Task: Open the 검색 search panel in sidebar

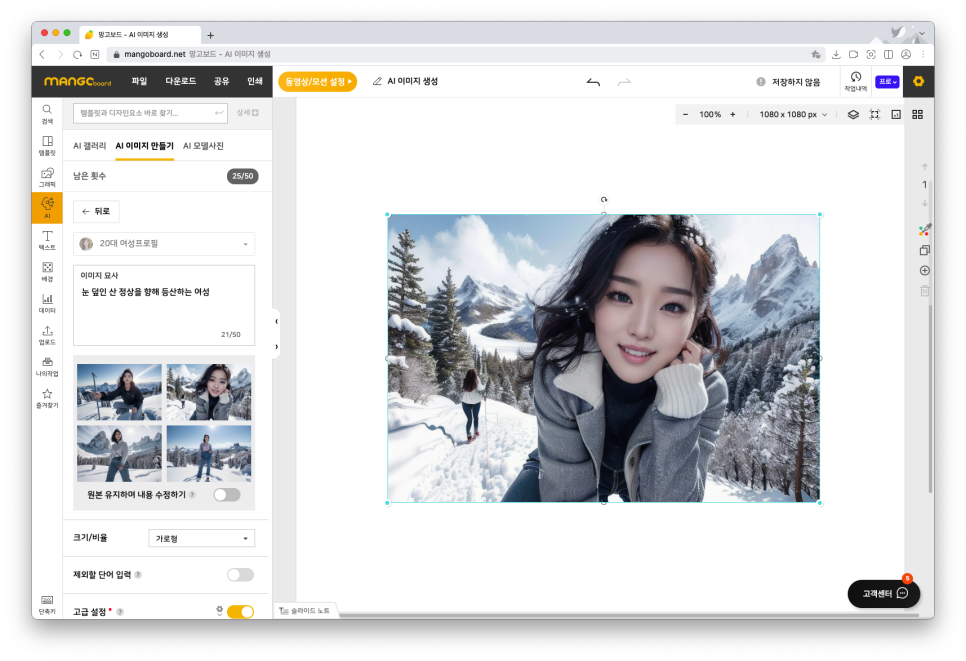Action: pos(47,114)
